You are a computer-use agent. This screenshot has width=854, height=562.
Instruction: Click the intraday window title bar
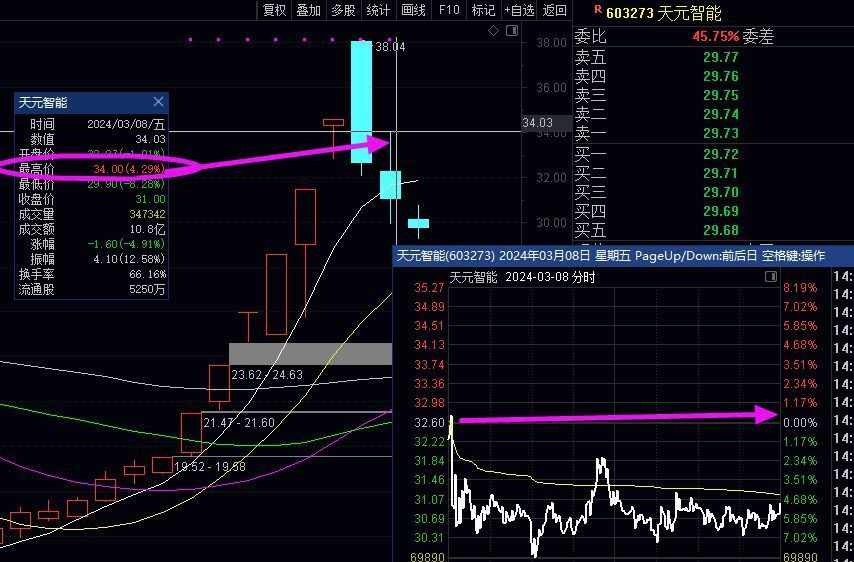pyautogui.click(x=623, y=255)
